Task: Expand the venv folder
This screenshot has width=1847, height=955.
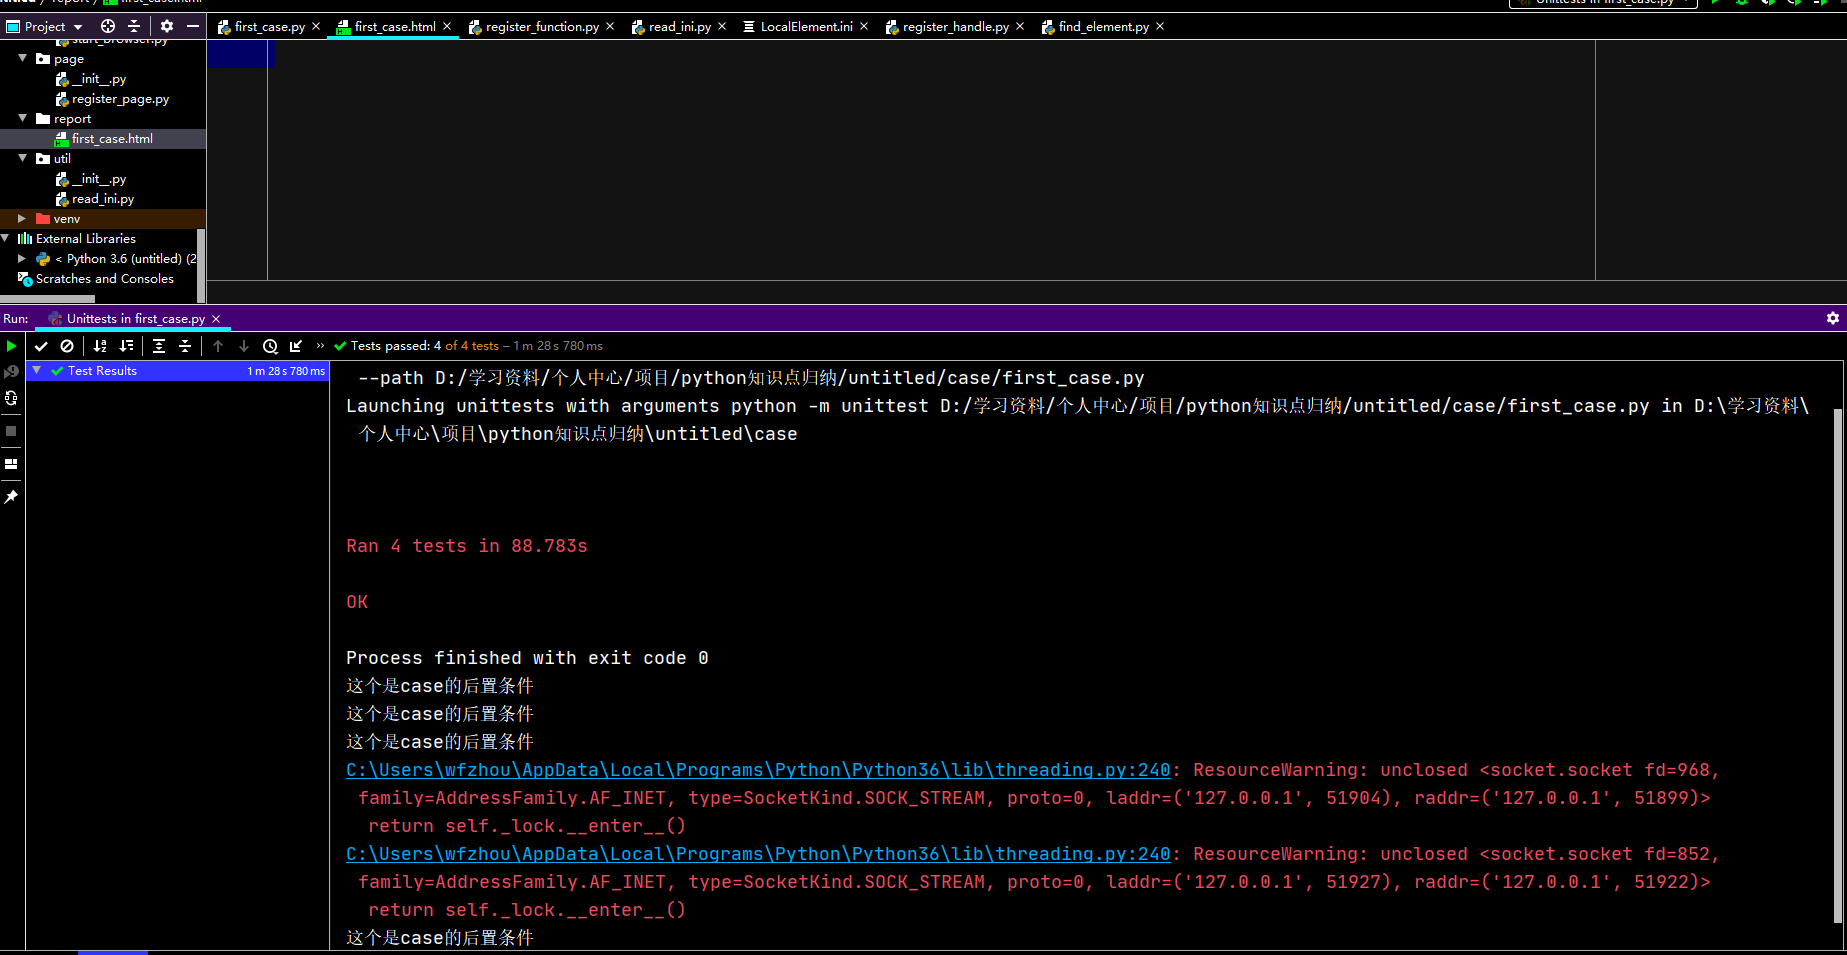Action: point(22,218)
